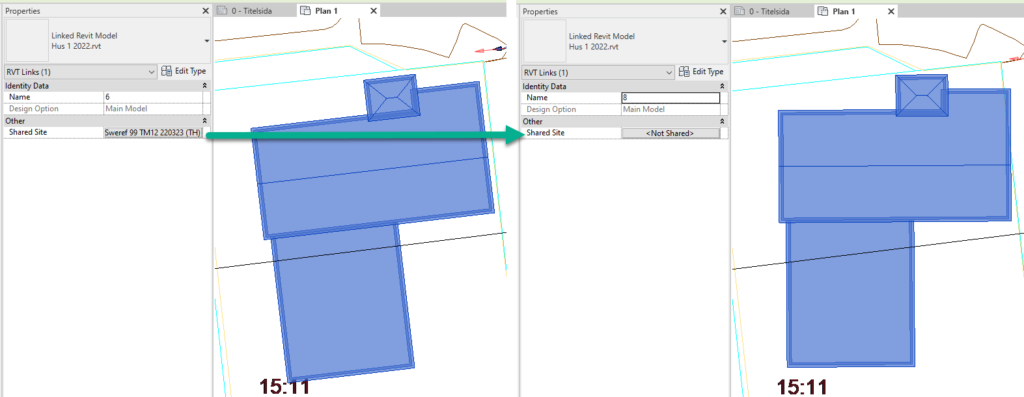Click the plan view icon on right Plan 1 tab
This screenshot has width=1024, height=397.
823,11
